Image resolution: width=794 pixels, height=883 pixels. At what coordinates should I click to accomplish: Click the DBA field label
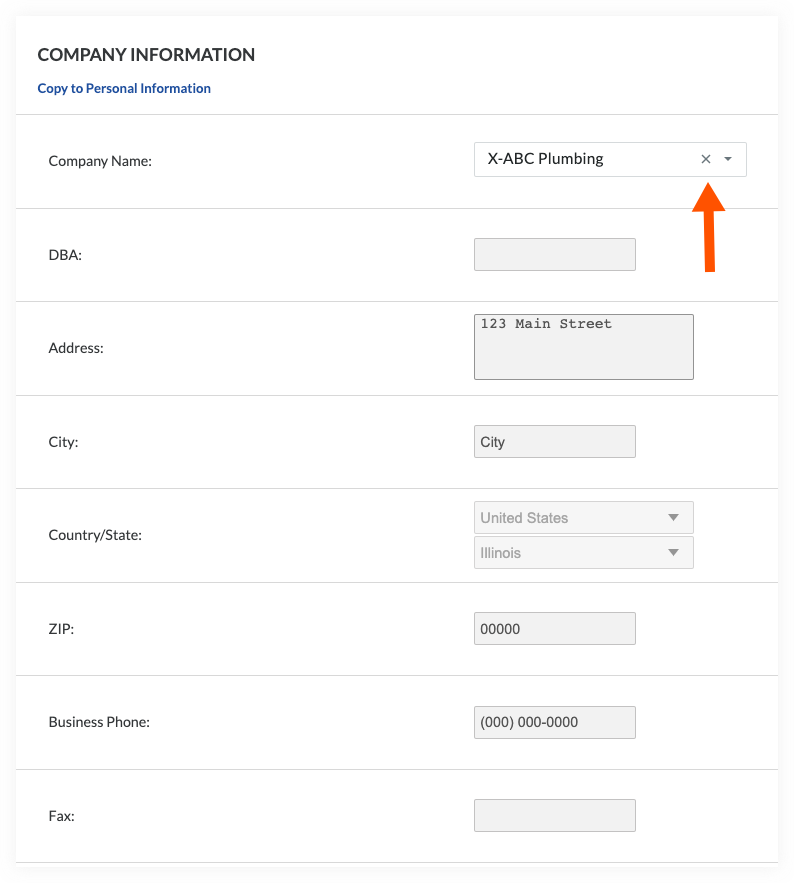(63, 255)
